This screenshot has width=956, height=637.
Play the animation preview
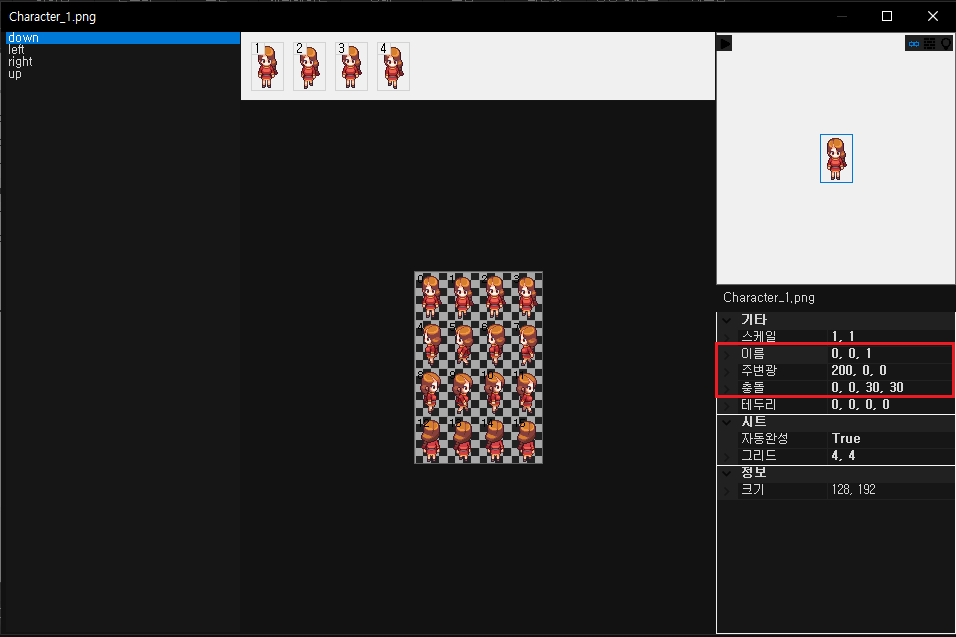pyautogui.click(x=726, y=43)
